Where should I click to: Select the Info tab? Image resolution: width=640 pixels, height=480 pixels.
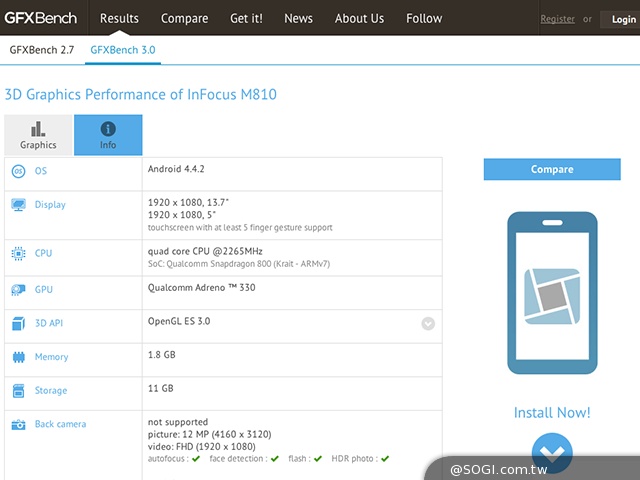click(x=108, y=135)
